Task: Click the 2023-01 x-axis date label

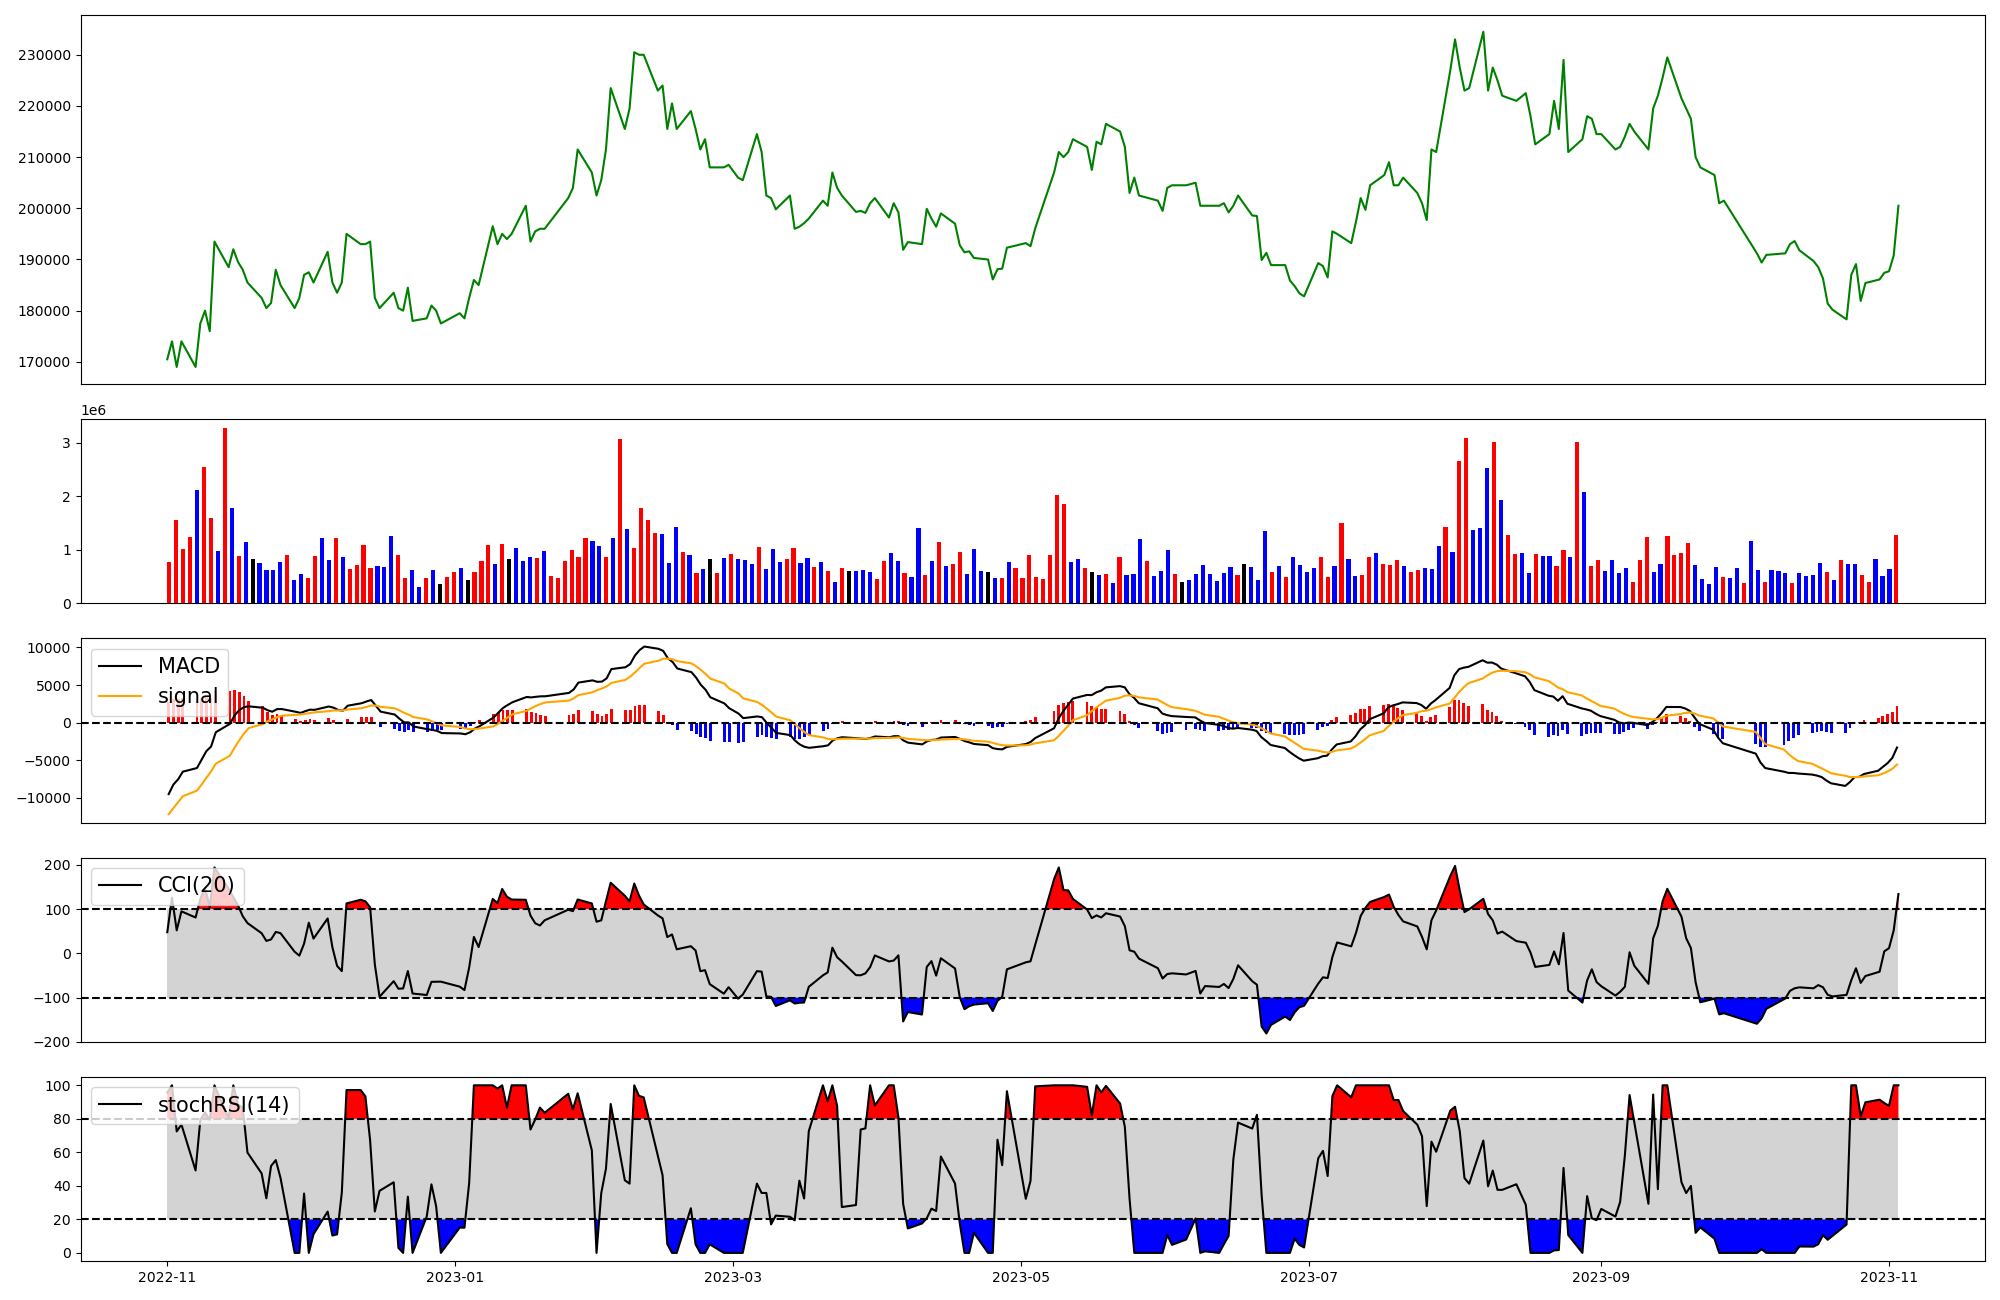Action: coord(455,1276)
